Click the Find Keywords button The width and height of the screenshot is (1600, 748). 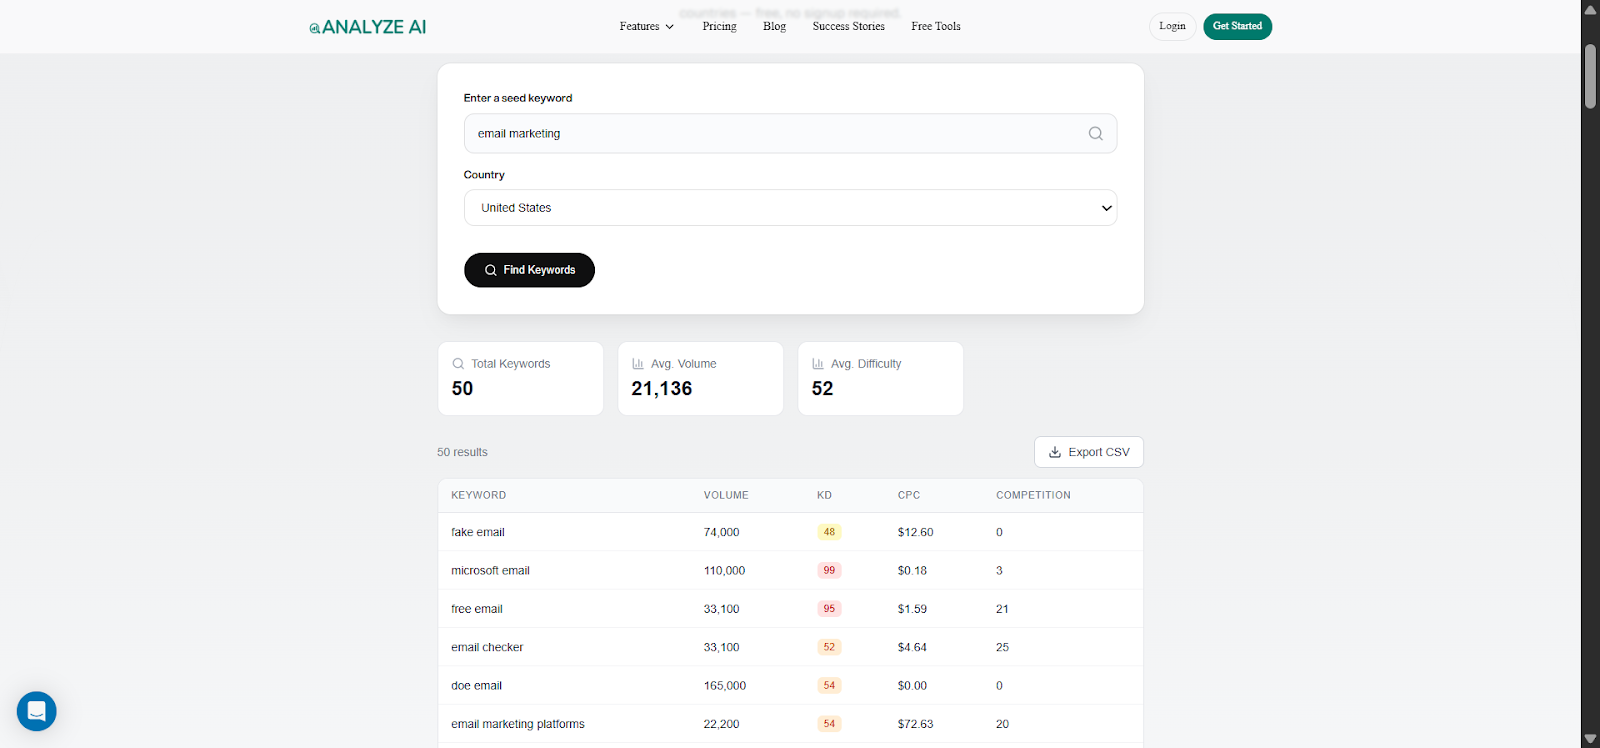tap(529, 270)
